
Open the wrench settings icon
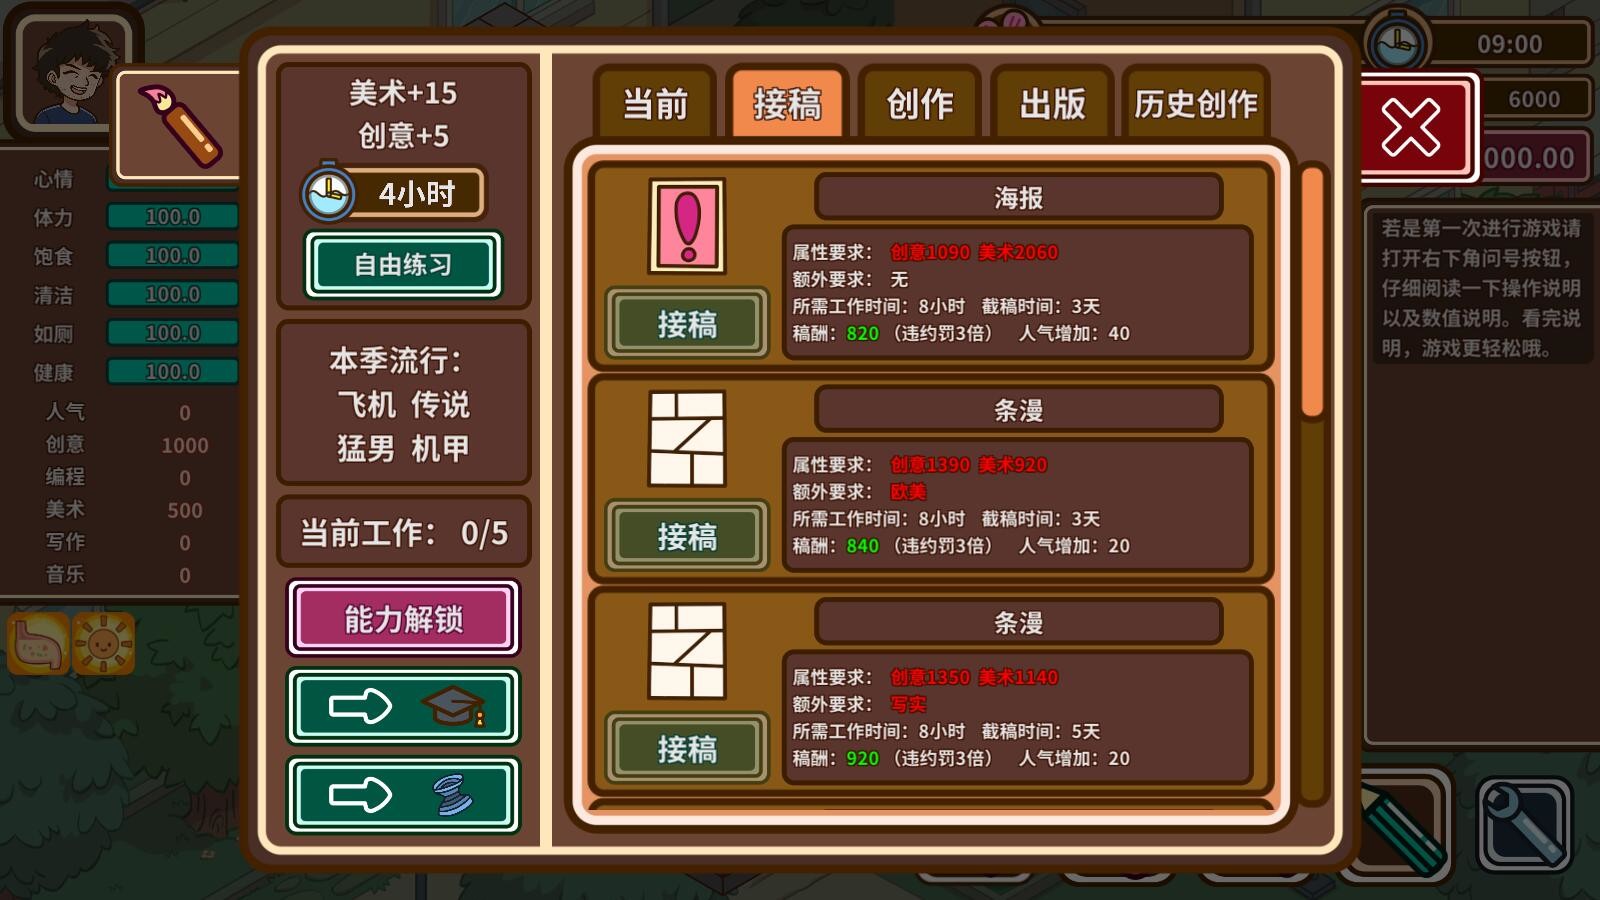coord(1525,824)
